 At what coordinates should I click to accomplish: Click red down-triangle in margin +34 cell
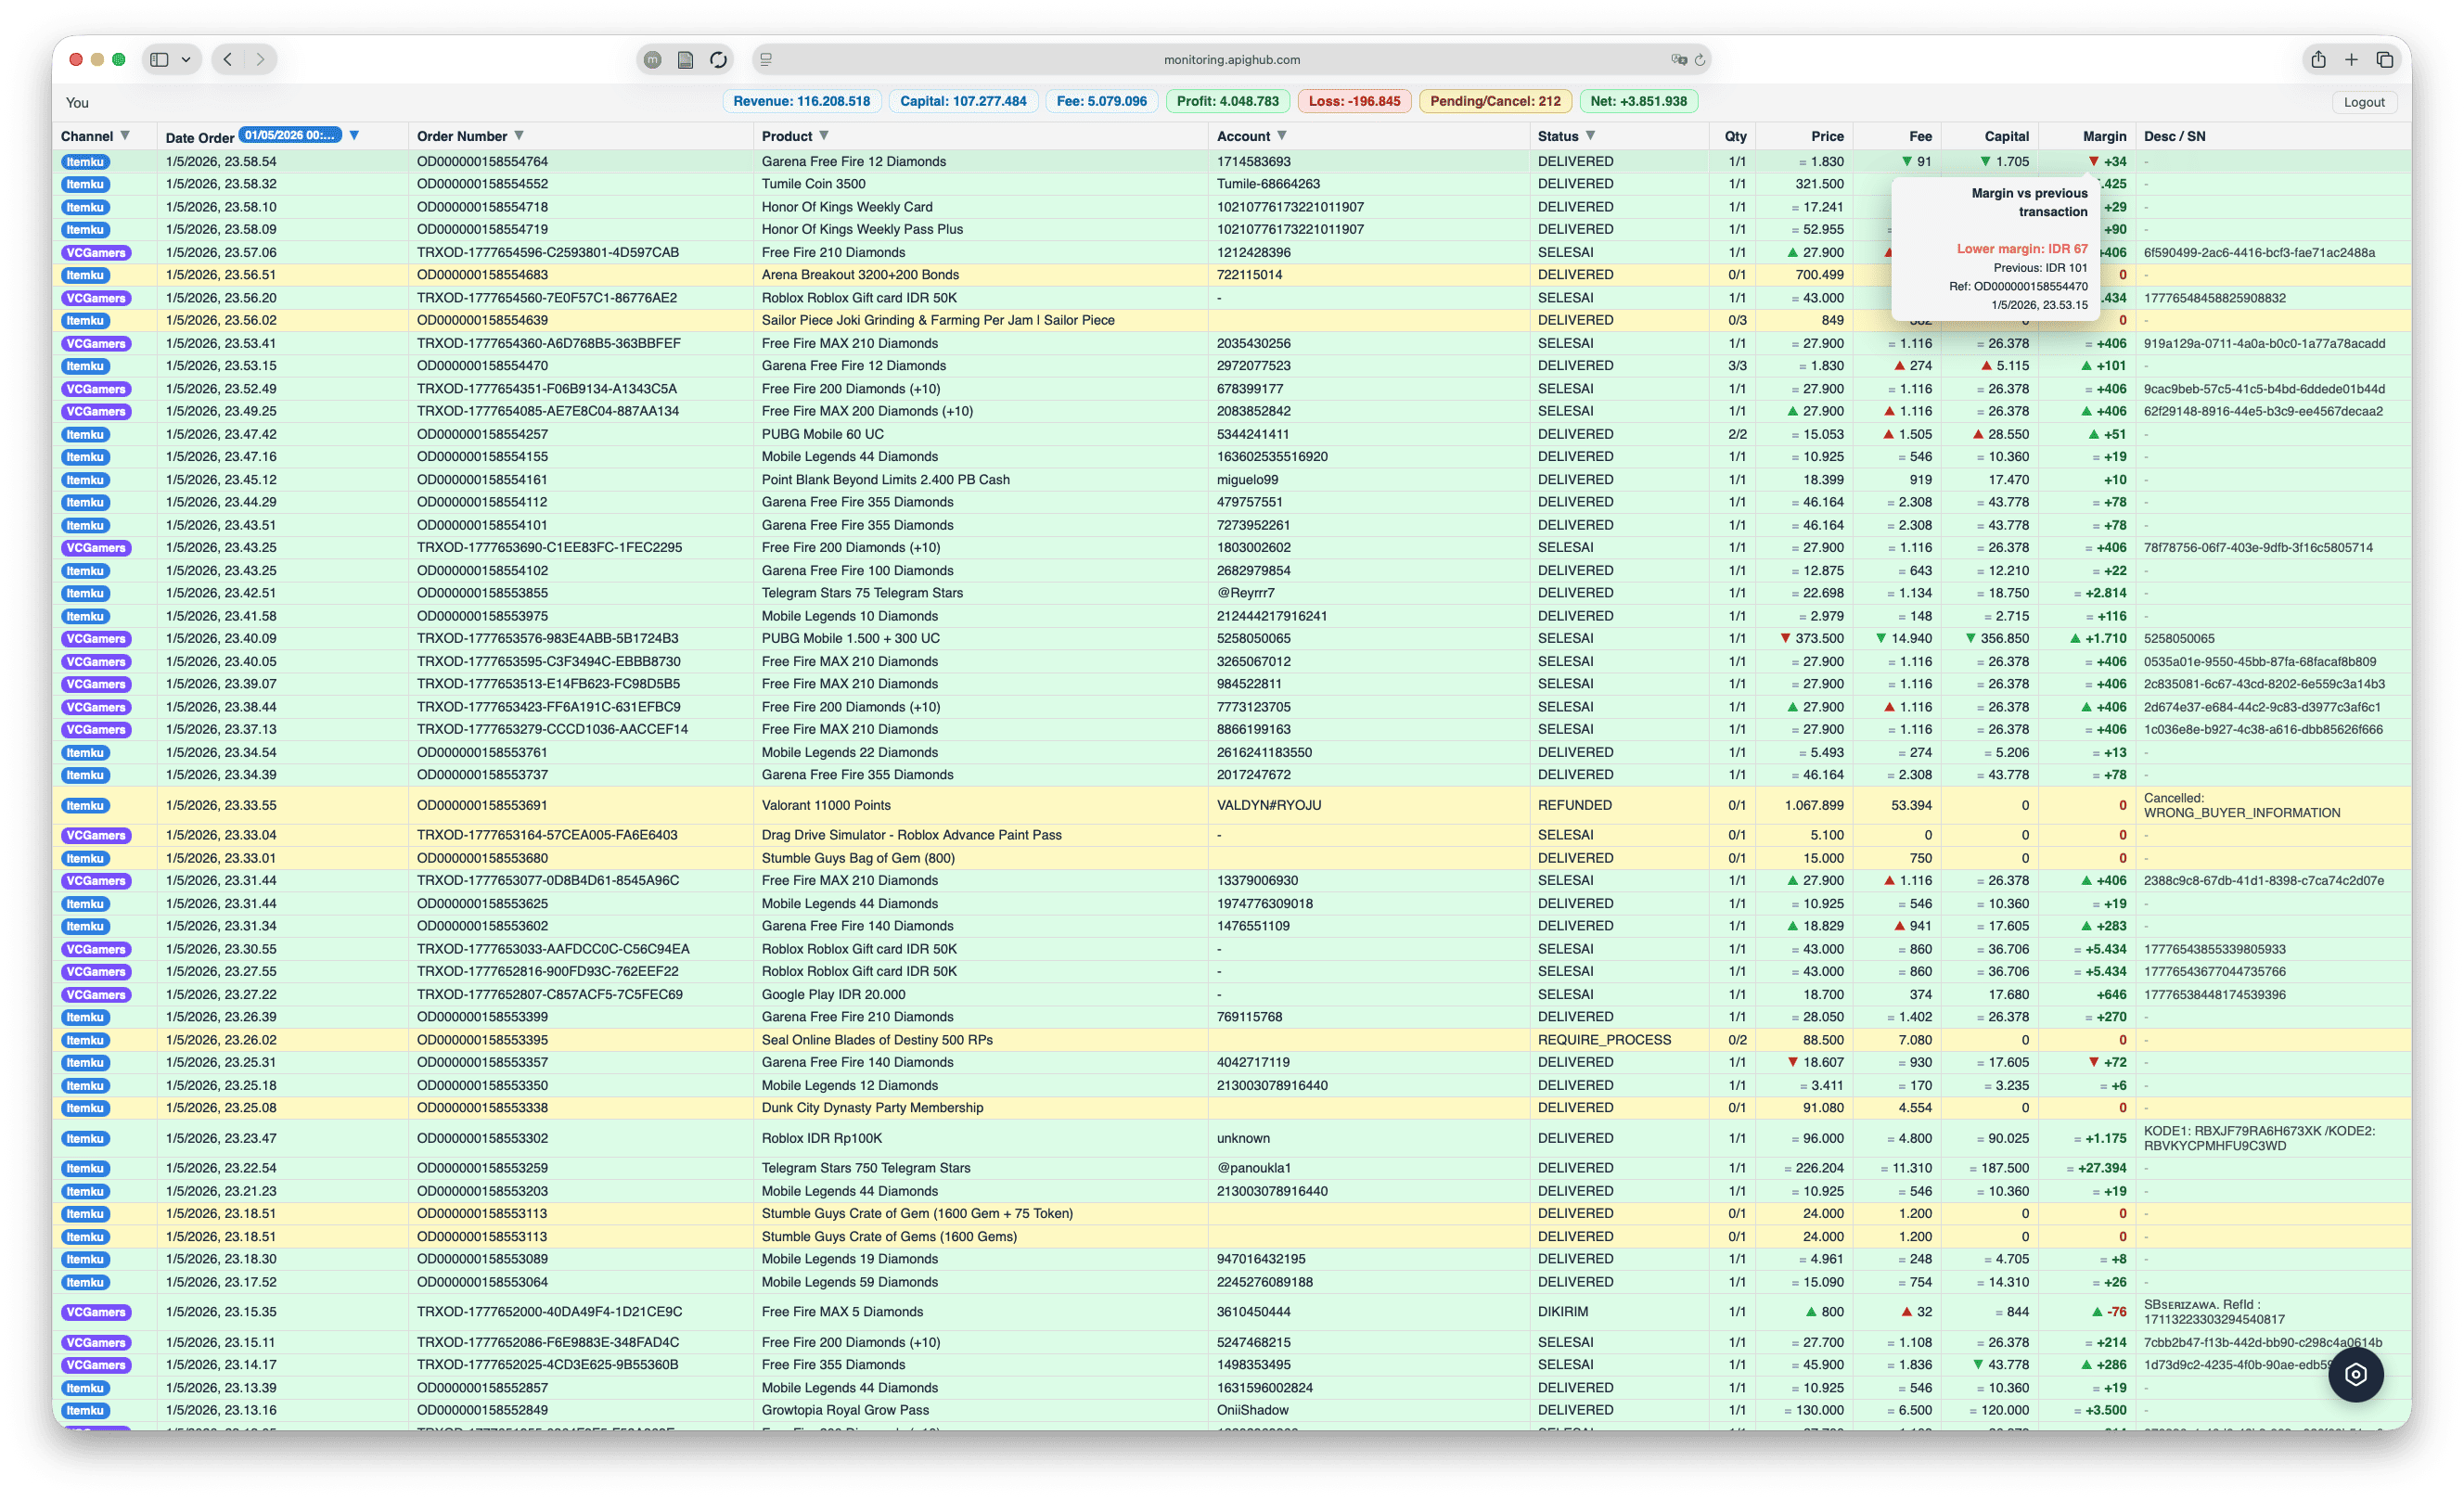2093,161
